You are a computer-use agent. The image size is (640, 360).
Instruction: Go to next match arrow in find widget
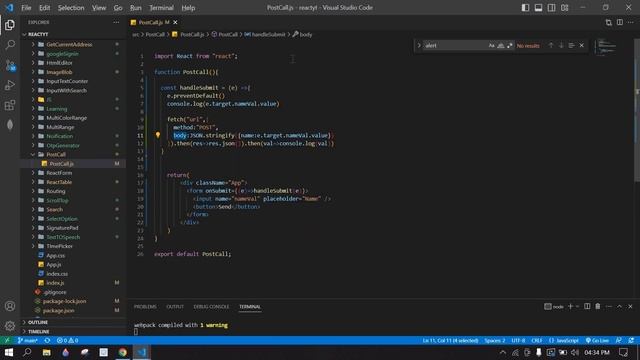tap(561, 45)
